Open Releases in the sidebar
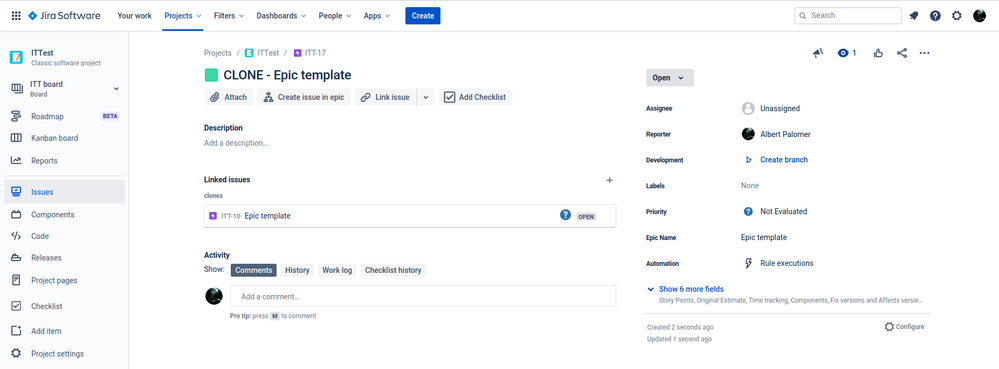 (65, 257)
